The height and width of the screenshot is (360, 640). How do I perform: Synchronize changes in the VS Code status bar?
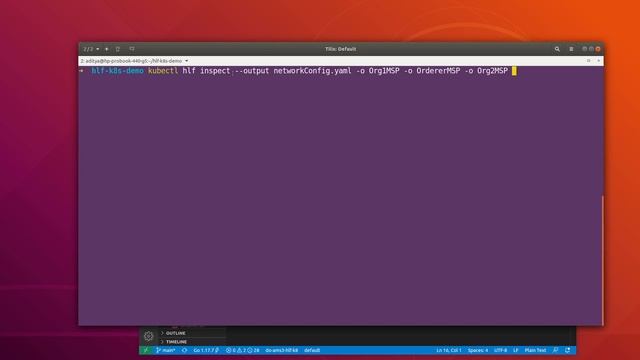pos(184,350)
